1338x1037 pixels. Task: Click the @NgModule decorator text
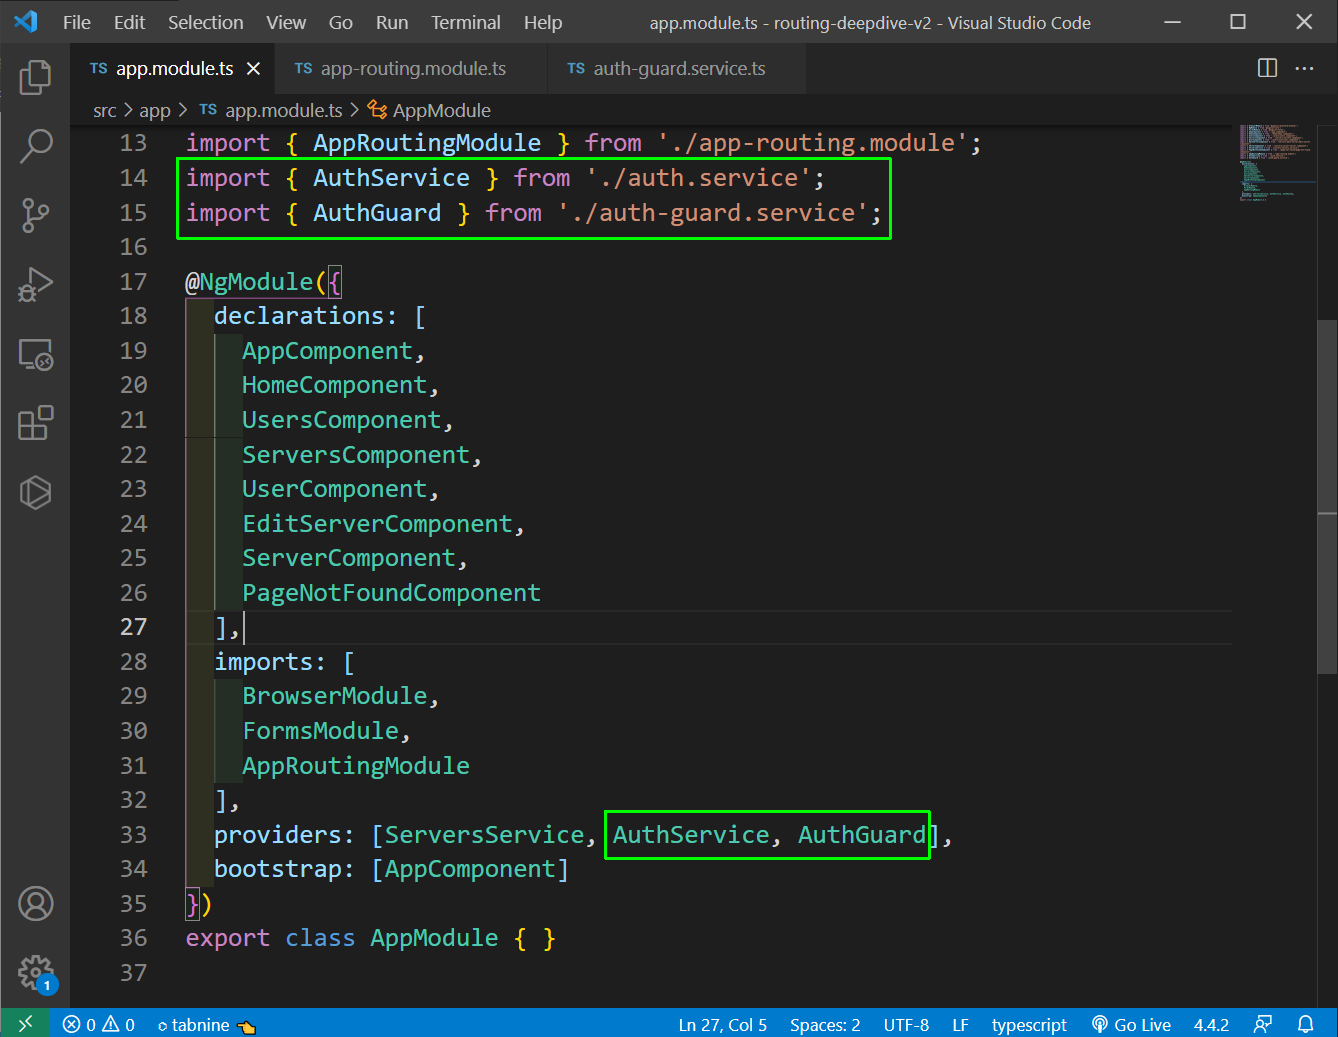(x=249, y=282)
